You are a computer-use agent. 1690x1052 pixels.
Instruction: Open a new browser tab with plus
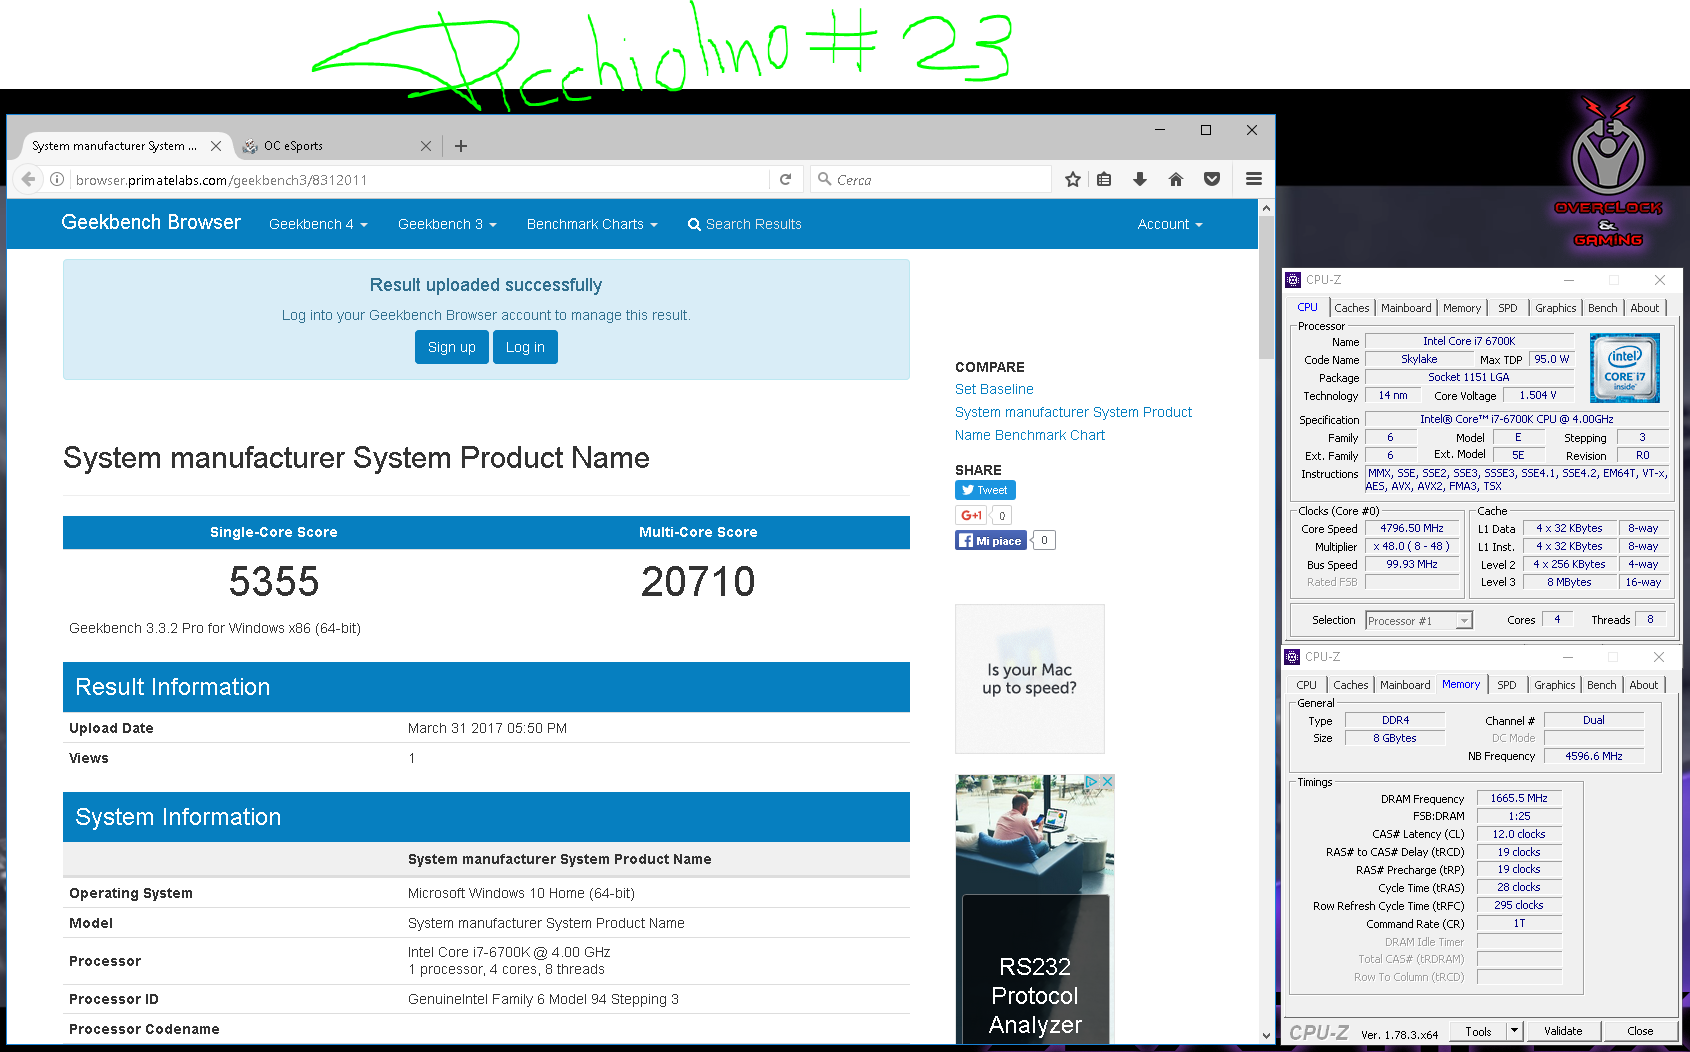coord(461,146)
